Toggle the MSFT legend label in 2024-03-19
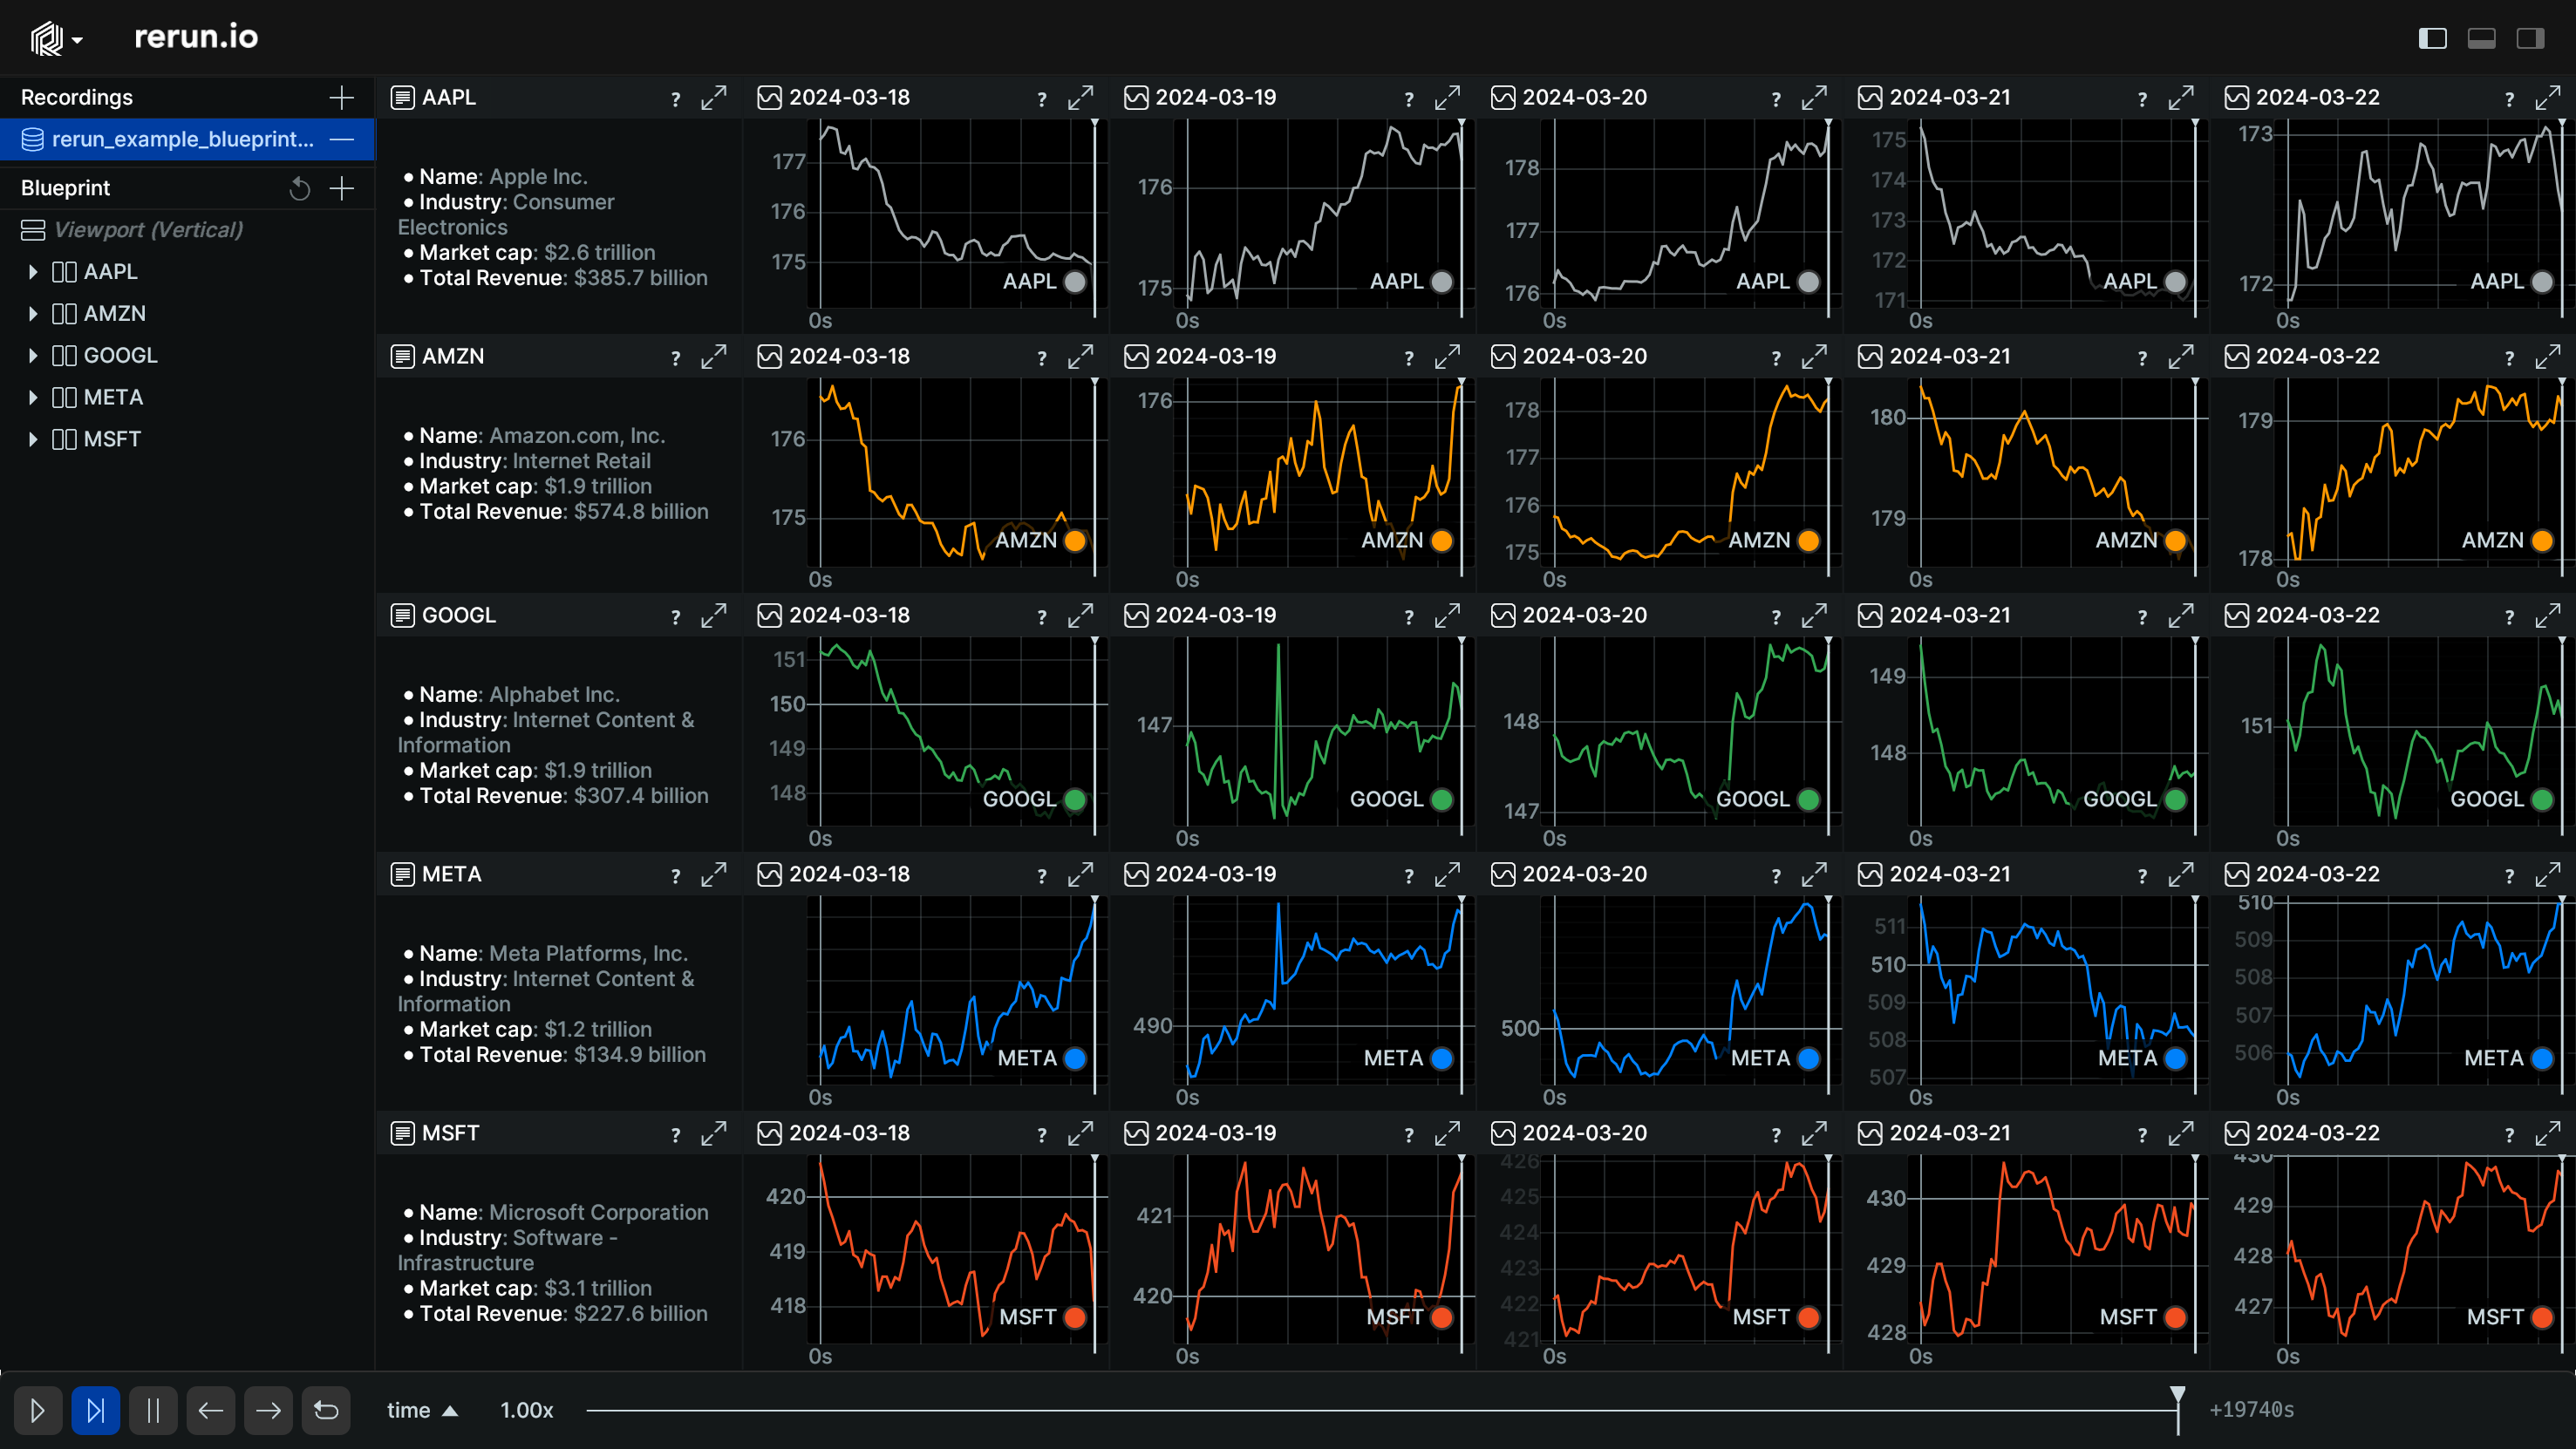 coord(1394,1318)
